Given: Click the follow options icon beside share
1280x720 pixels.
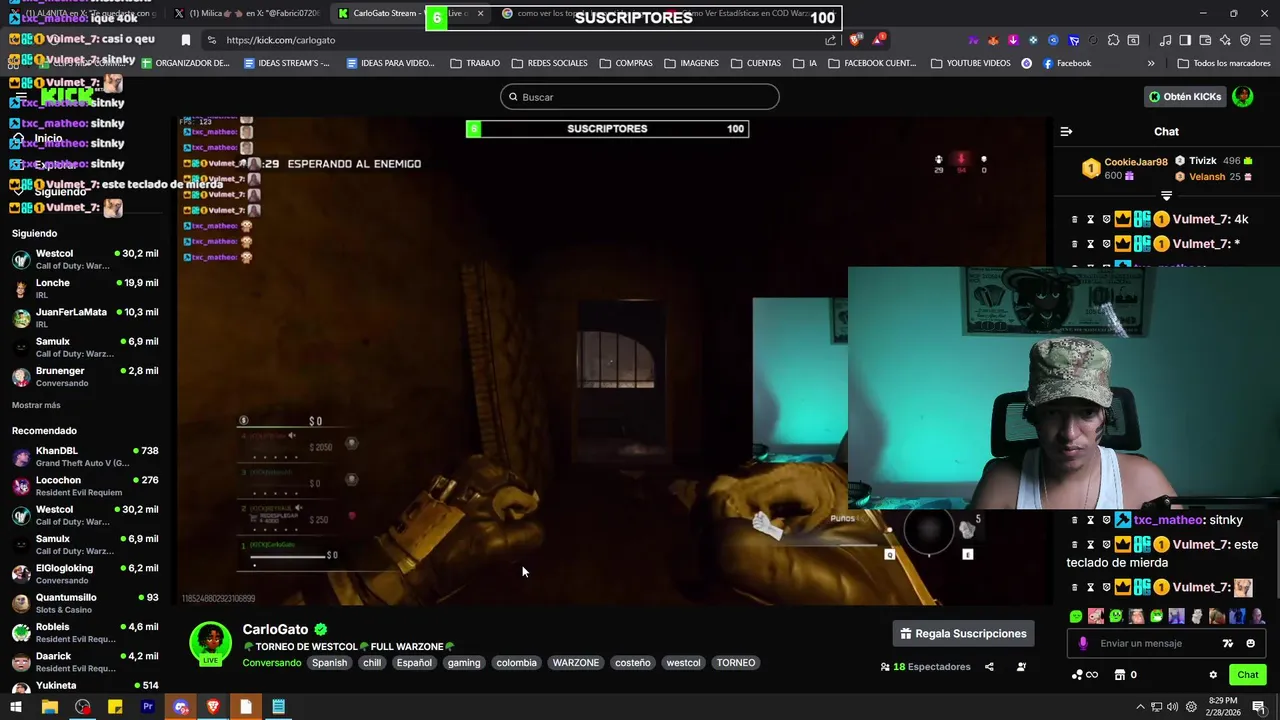Looking at the screenshot, I should [1021, 667].
